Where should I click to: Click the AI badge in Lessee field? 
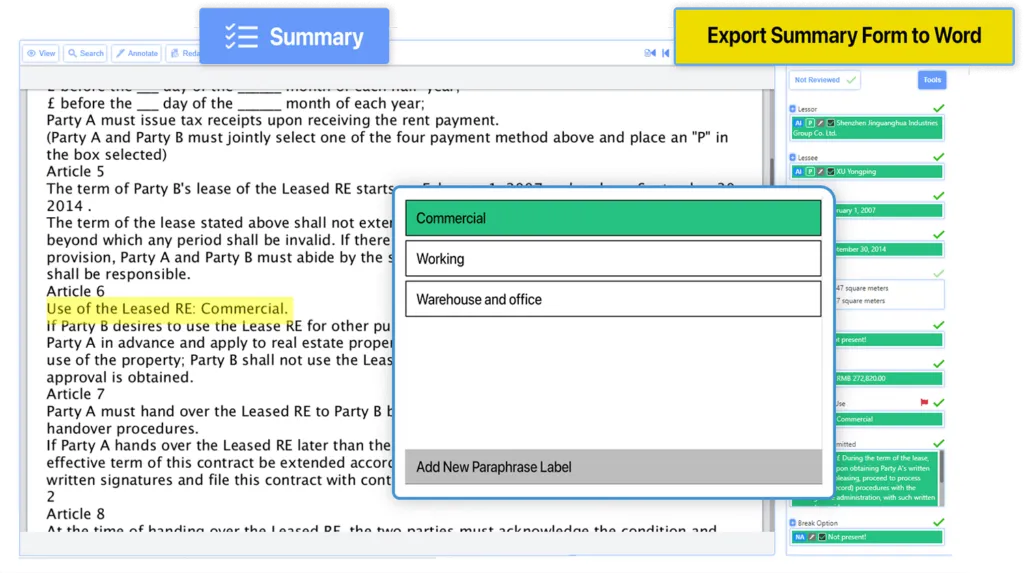(x=798, y=172)
